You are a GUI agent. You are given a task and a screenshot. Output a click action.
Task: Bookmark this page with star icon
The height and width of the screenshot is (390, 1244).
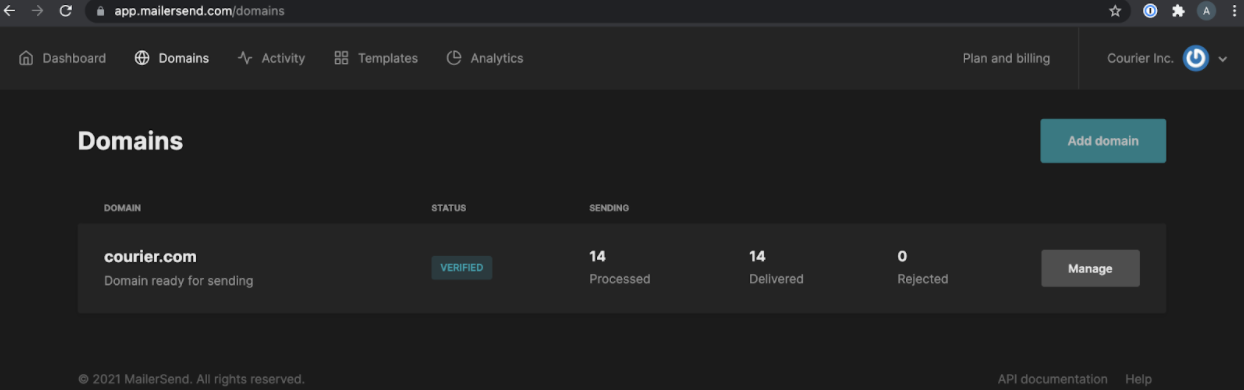click(x=1115, y=11)
